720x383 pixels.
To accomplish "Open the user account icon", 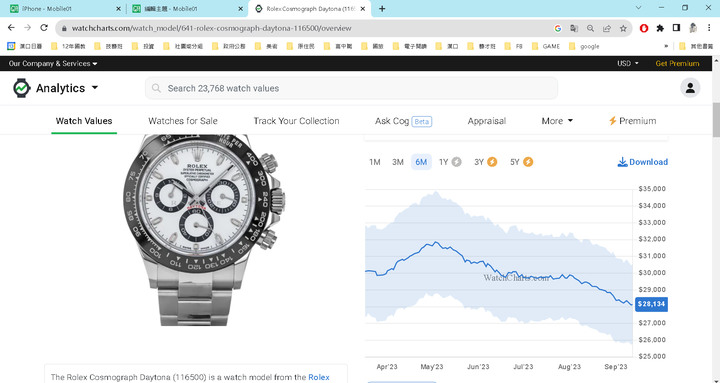I will [x=690, y=88].
